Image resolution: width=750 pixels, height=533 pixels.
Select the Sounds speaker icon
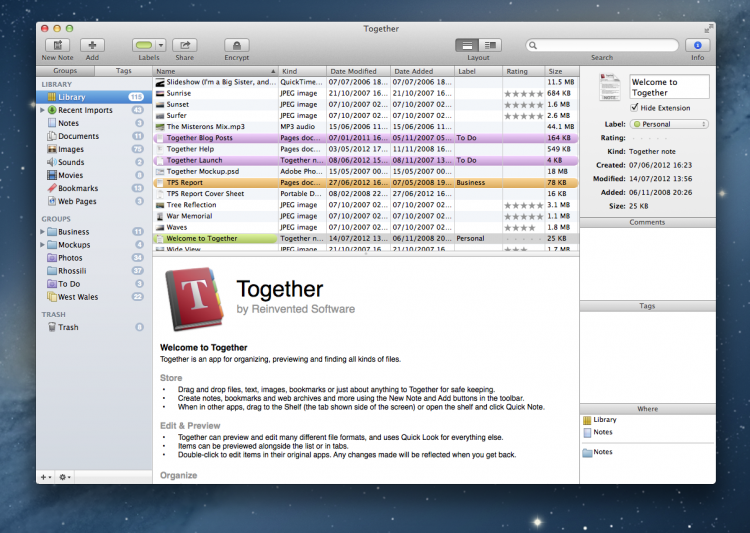click(52, 162)
